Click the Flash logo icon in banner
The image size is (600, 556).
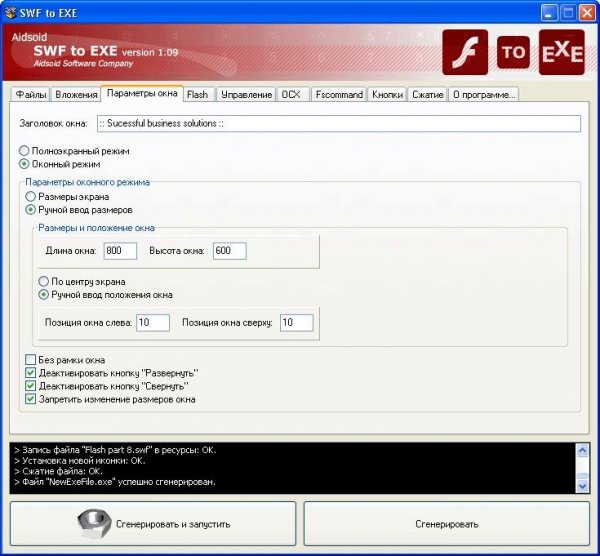pyautogui.click(x=465, y=52)
